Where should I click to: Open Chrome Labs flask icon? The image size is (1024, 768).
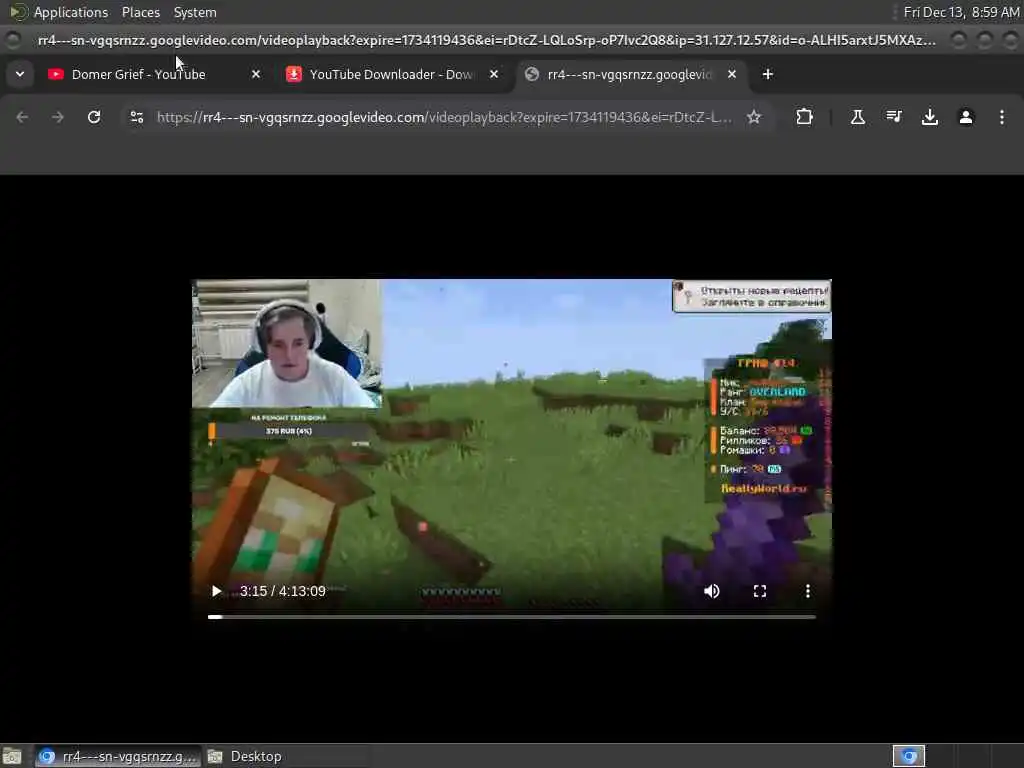(x=858, y=118)
